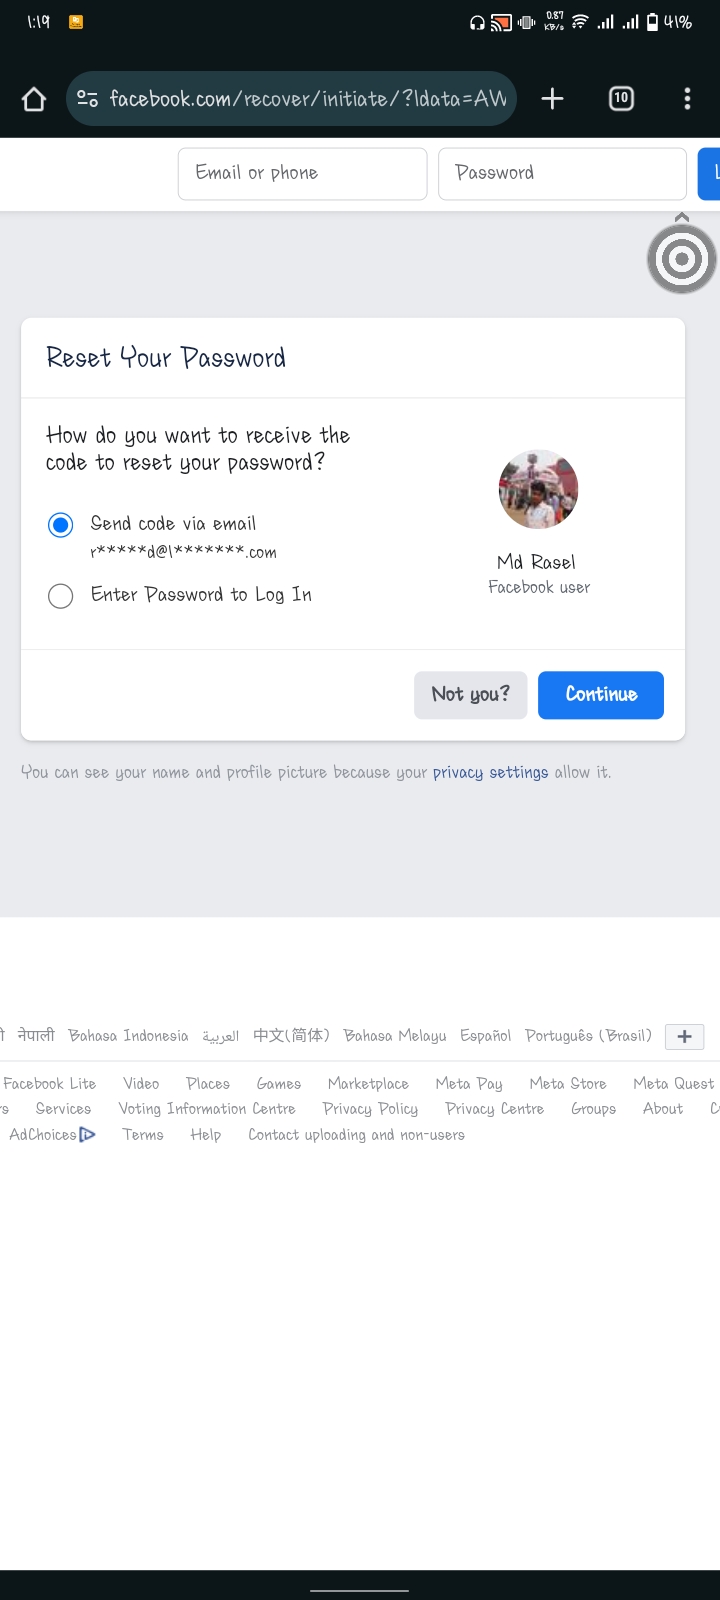This screenshot has height=1600, width=720.
Task: Switch language to Bahasa Indonesia
Action: click(128, 1036)
